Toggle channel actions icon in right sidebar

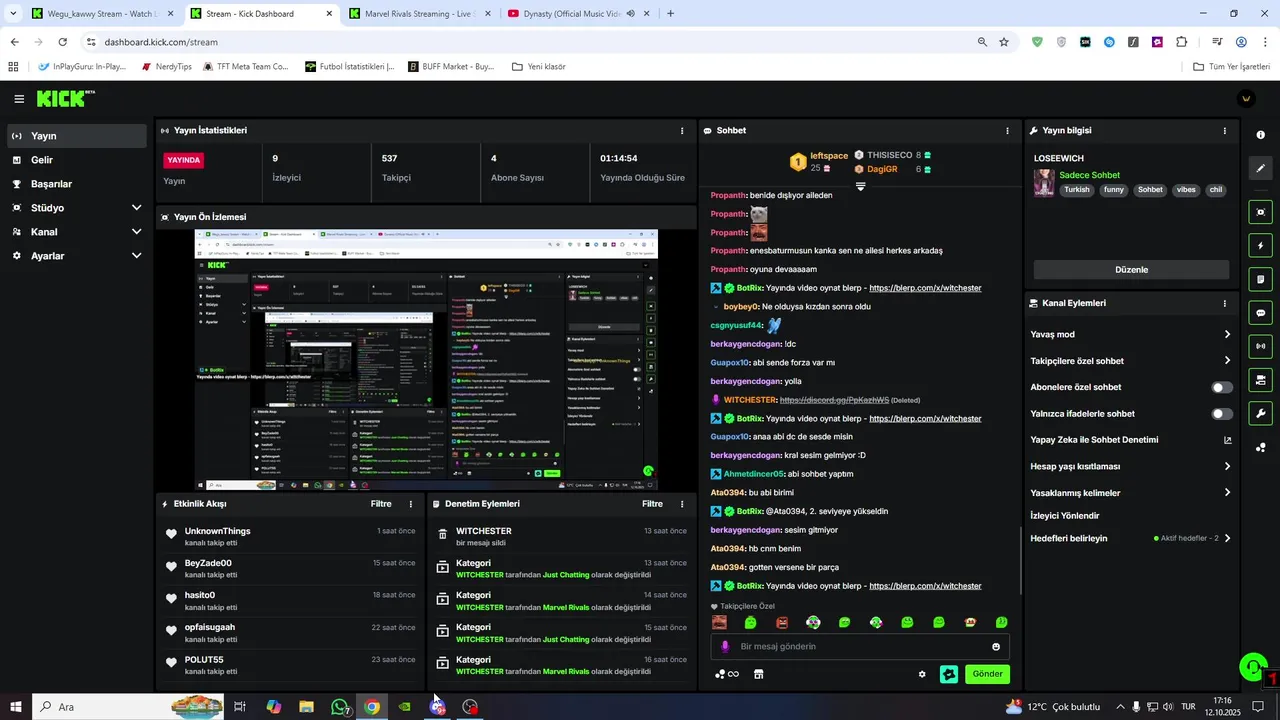[1260, 380]
